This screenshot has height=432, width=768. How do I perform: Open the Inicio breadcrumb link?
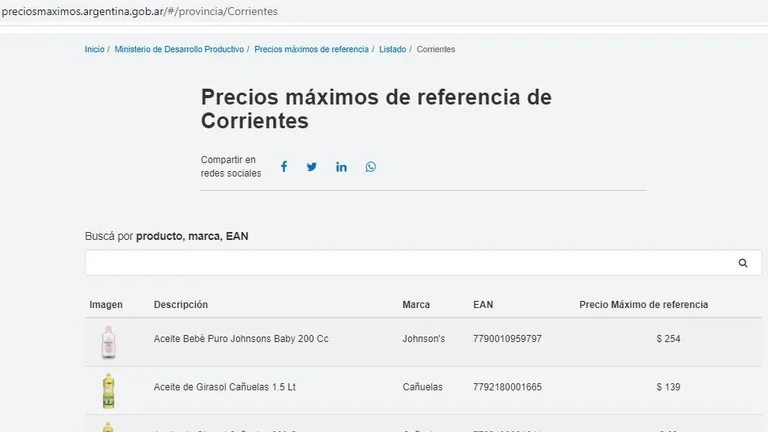point(95,49)
